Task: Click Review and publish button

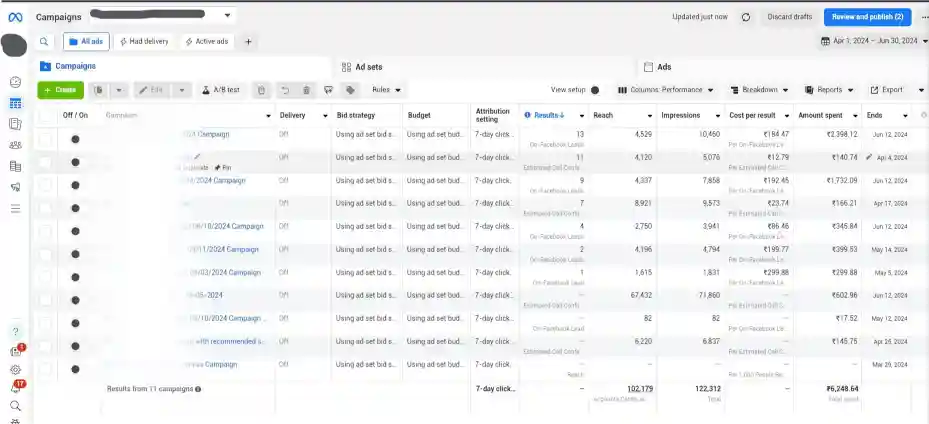Action: (x=866, y=17)
